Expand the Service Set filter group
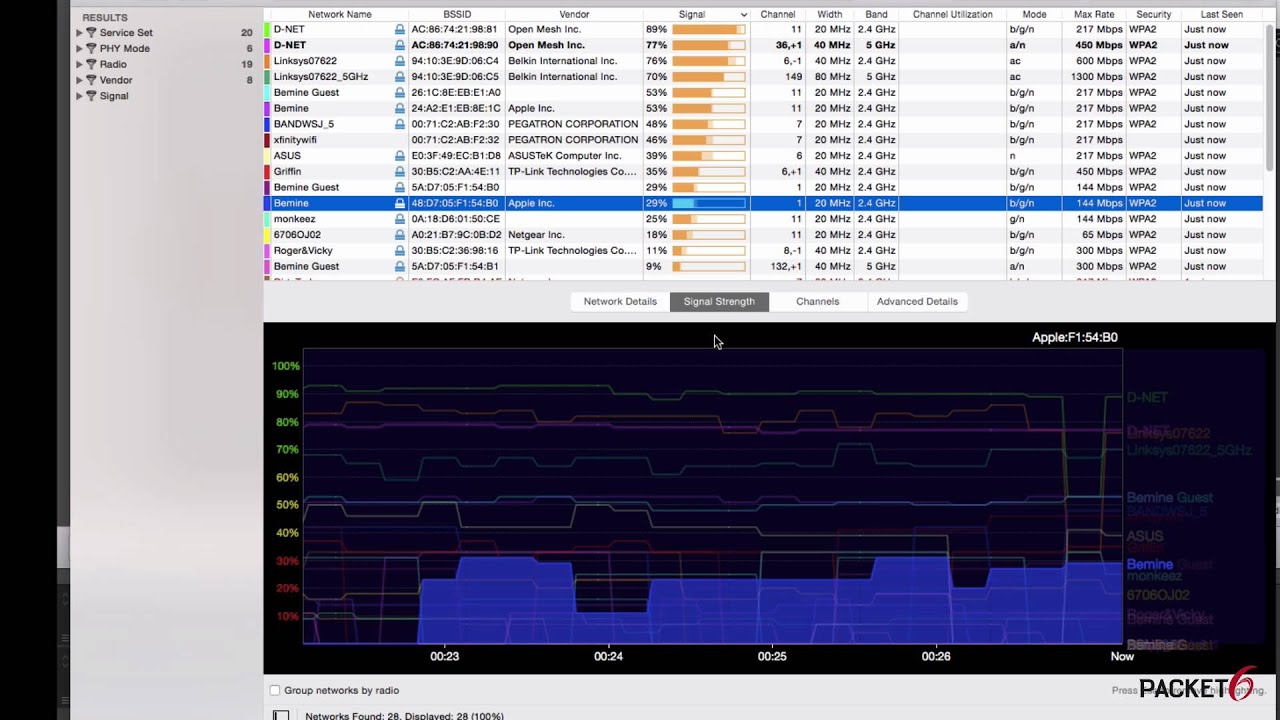1280x720 pixels. tap(79, 33)
